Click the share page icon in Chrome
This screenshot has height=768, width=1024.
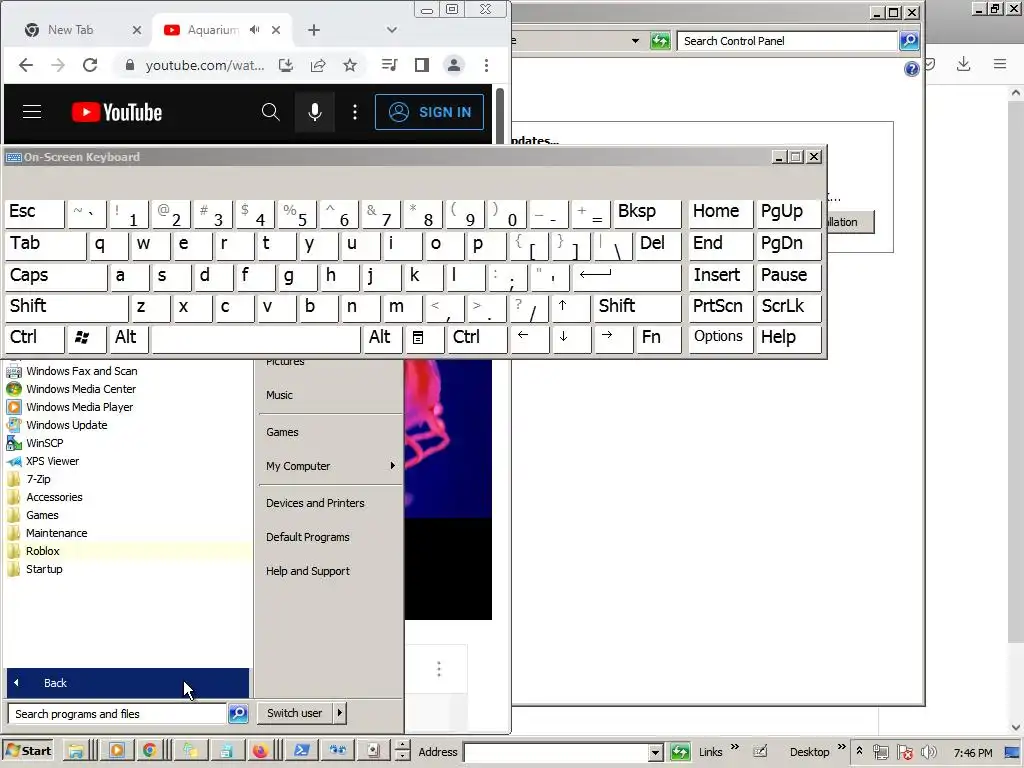tap(318, 65)
